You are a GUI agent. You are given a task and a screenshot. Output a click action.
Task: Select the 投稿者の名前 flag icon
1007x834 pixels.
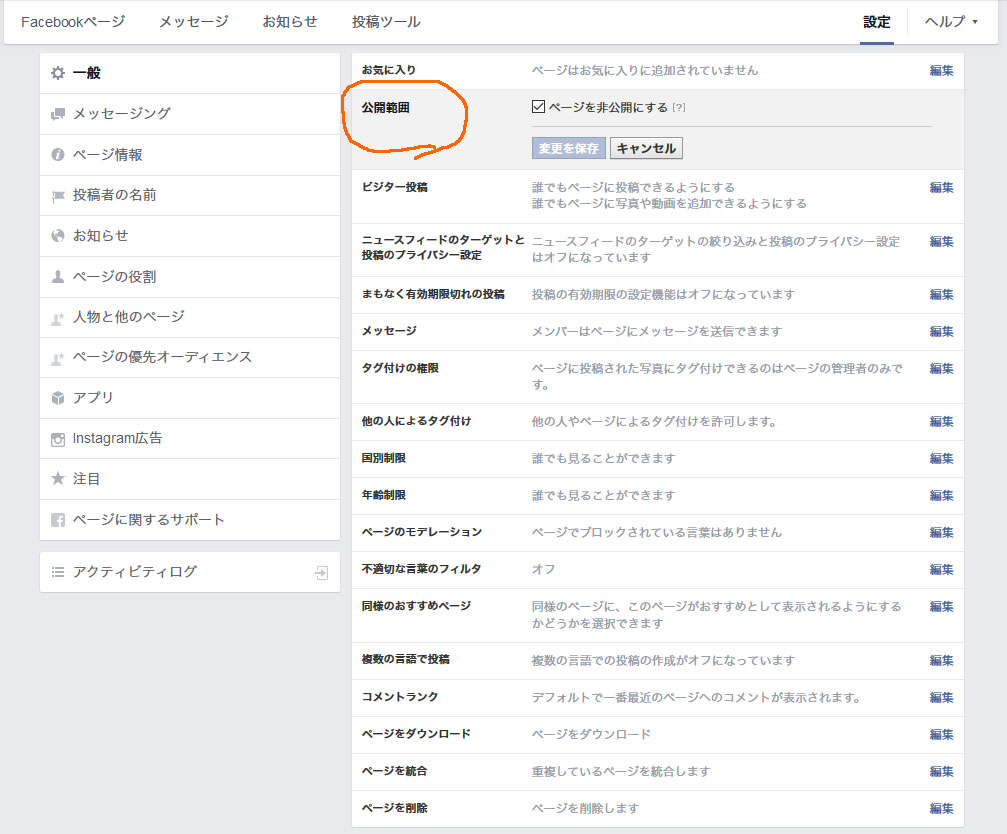58,194
